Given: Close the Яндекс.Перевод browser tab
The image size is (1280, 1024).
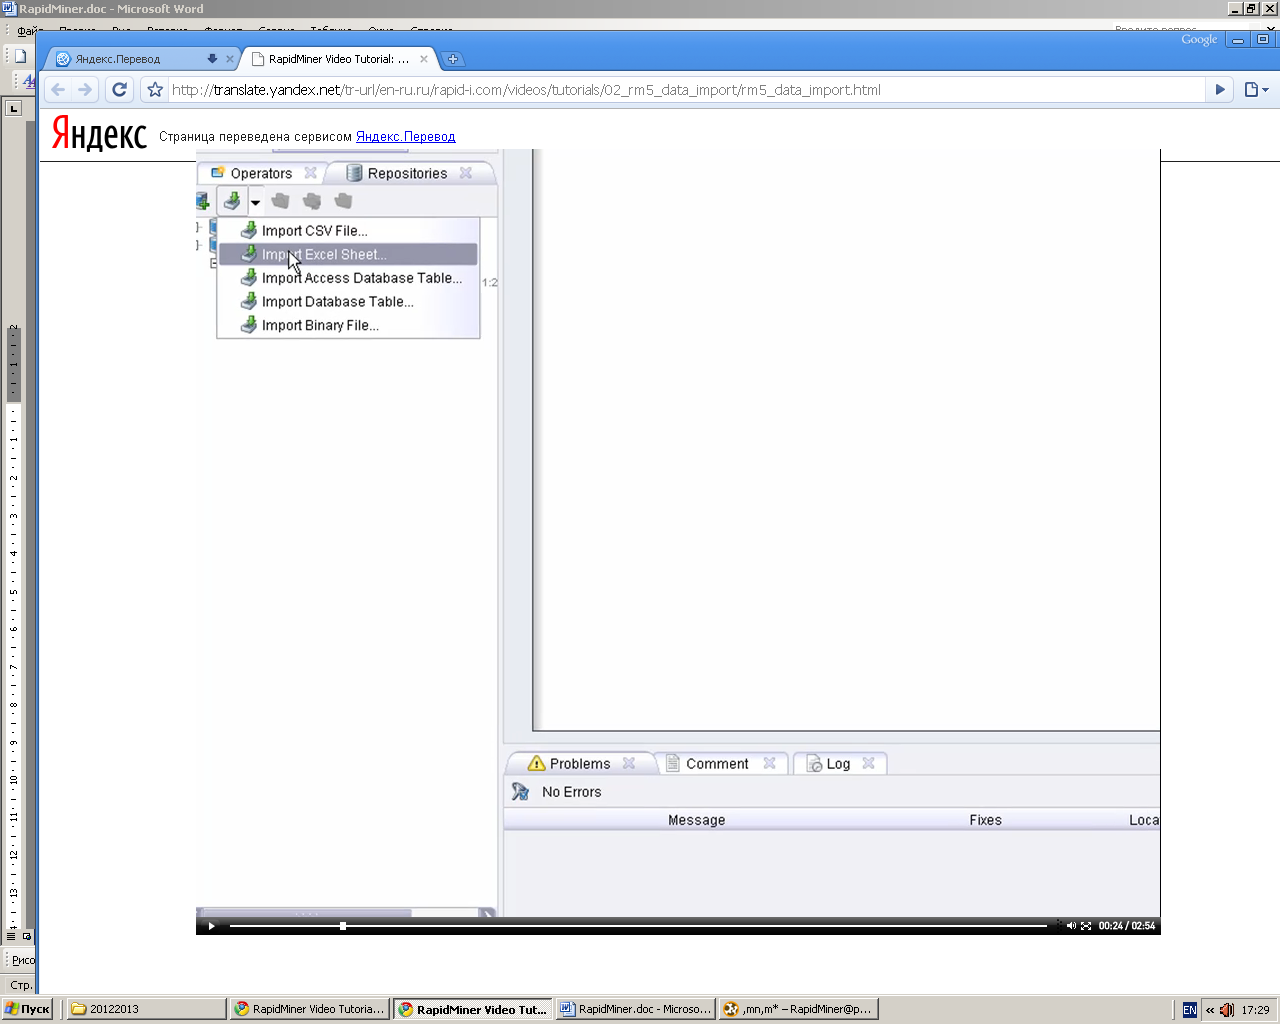Looking at the screenshot, I should click(x=230, y=59).
